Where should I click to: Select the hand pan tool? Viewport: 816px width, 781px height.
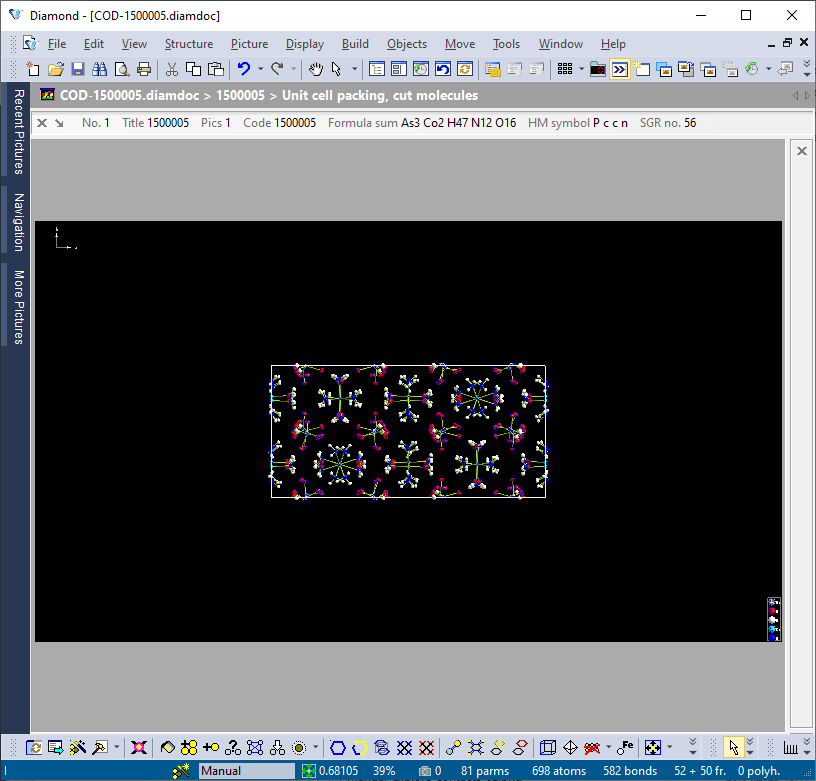coord(316,68)
